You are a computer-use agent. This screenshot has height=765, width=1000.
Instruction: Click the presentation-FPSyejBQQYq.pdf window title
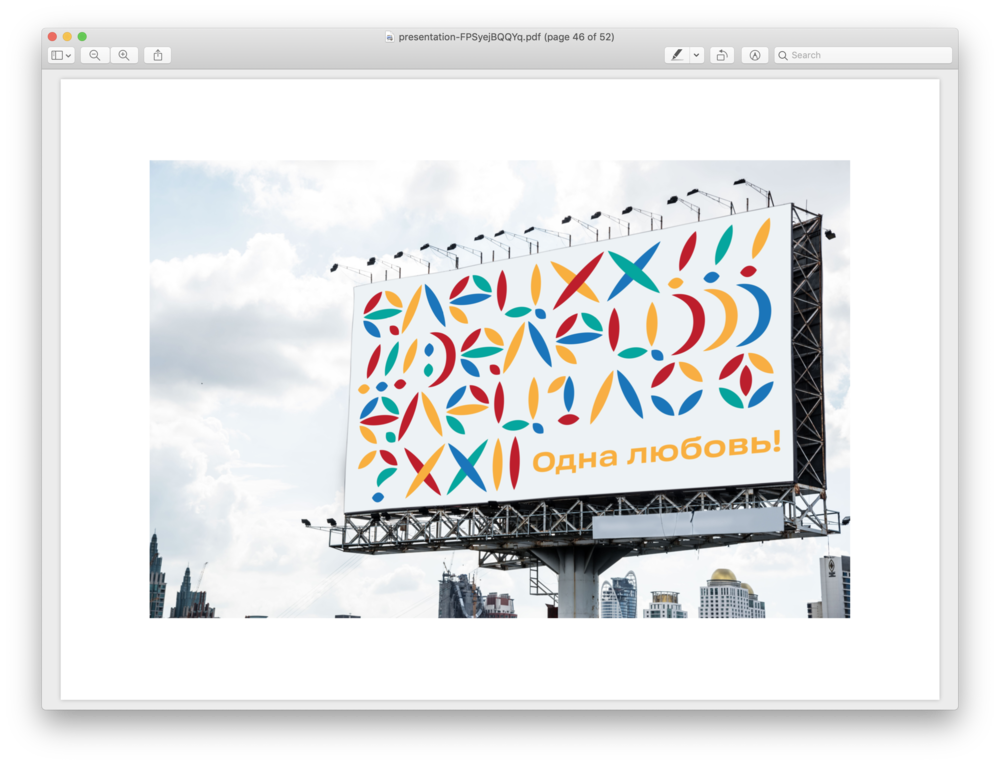coord(506,37)
